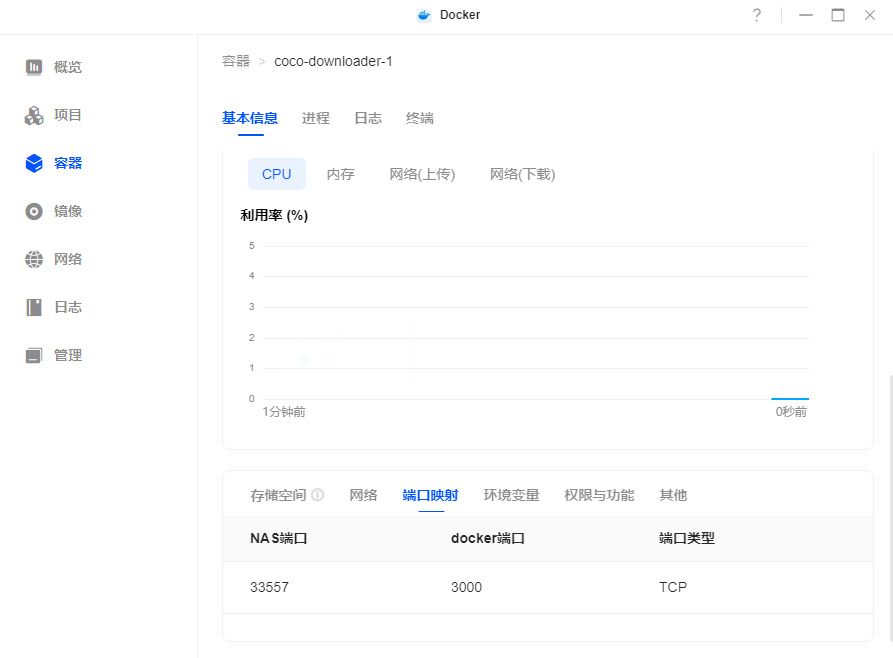Click the Images (镜像) disc icon
The width and height of the screenshot is (893, 658).
coord(34,211)
